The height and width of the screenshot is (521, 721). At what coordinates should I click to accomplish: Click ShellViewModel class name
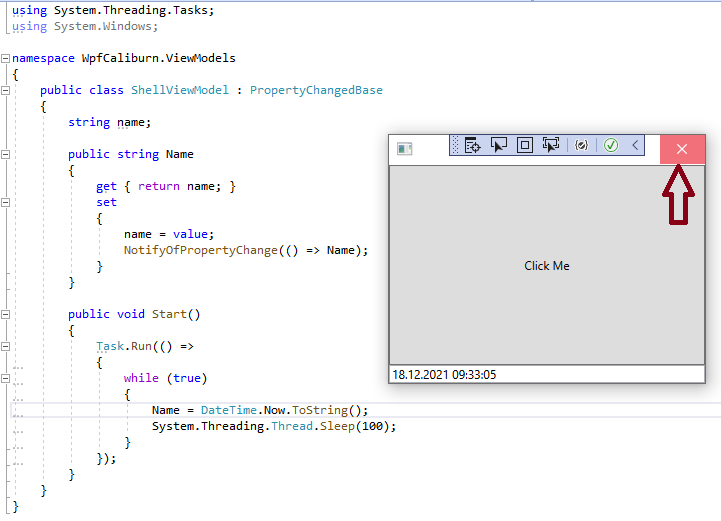pyautogui.click(x=180, y=90)
